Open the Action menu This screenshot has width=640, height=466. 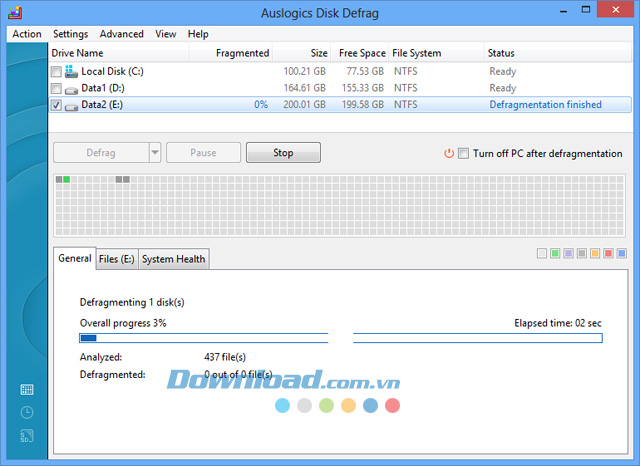pos(27,34)
